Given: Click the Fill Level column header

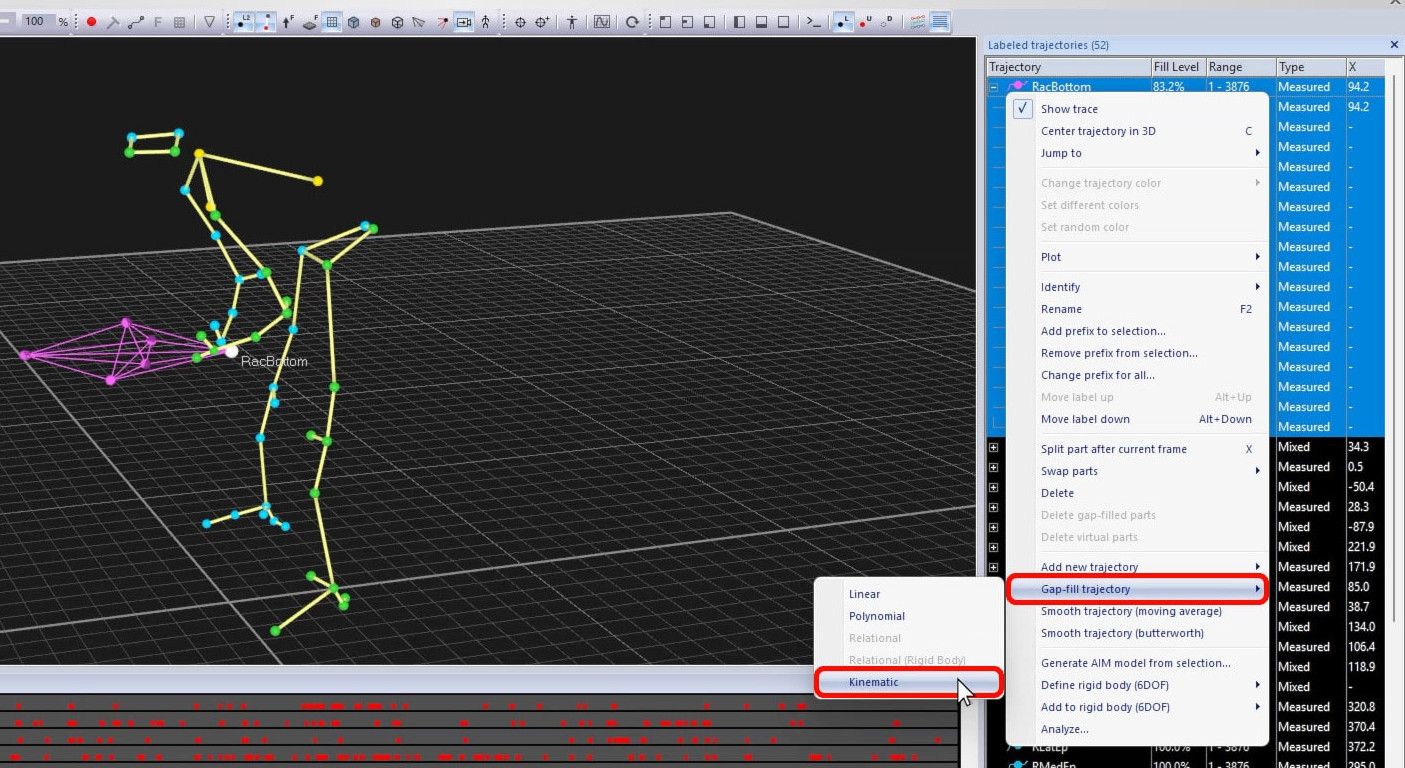Looking at the screenshot, I should [x=1176, y=67].
